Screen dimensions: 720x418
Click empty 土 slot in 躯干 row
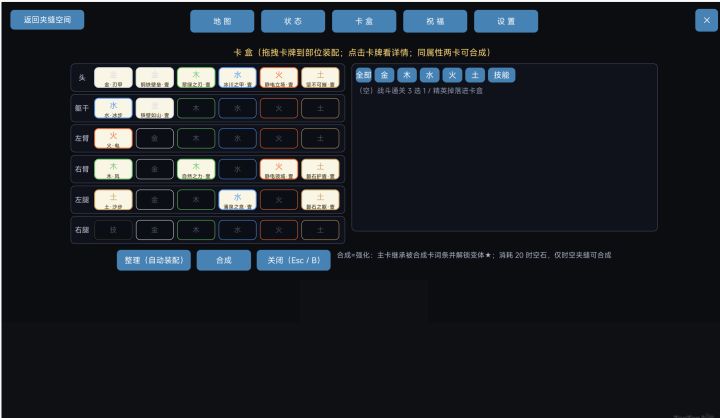pyautogui.click(x=320, y=108)
